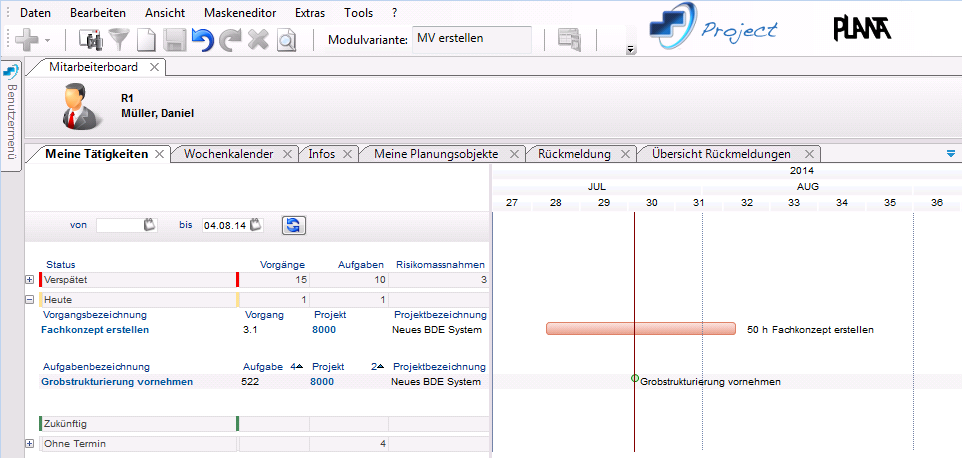
Task: Switch to the Infos tab
Action: [x=322, y=154]
